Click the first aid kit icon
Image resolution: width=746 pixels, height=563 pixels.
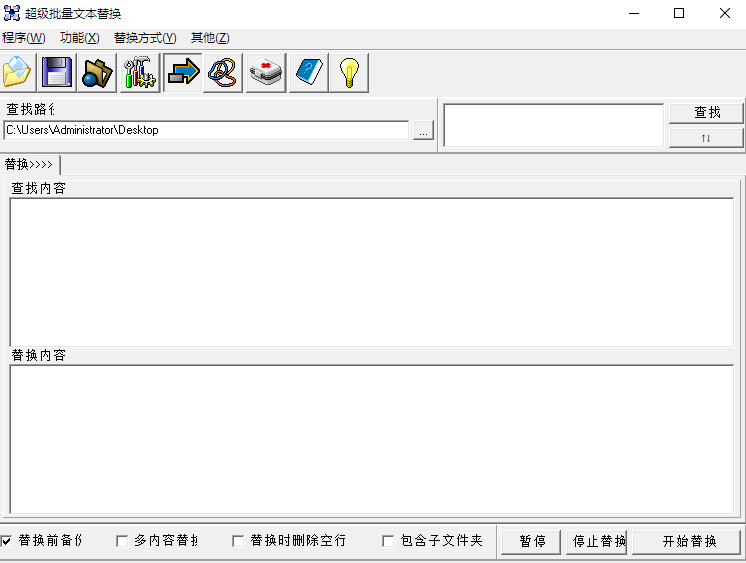[266, 73]
